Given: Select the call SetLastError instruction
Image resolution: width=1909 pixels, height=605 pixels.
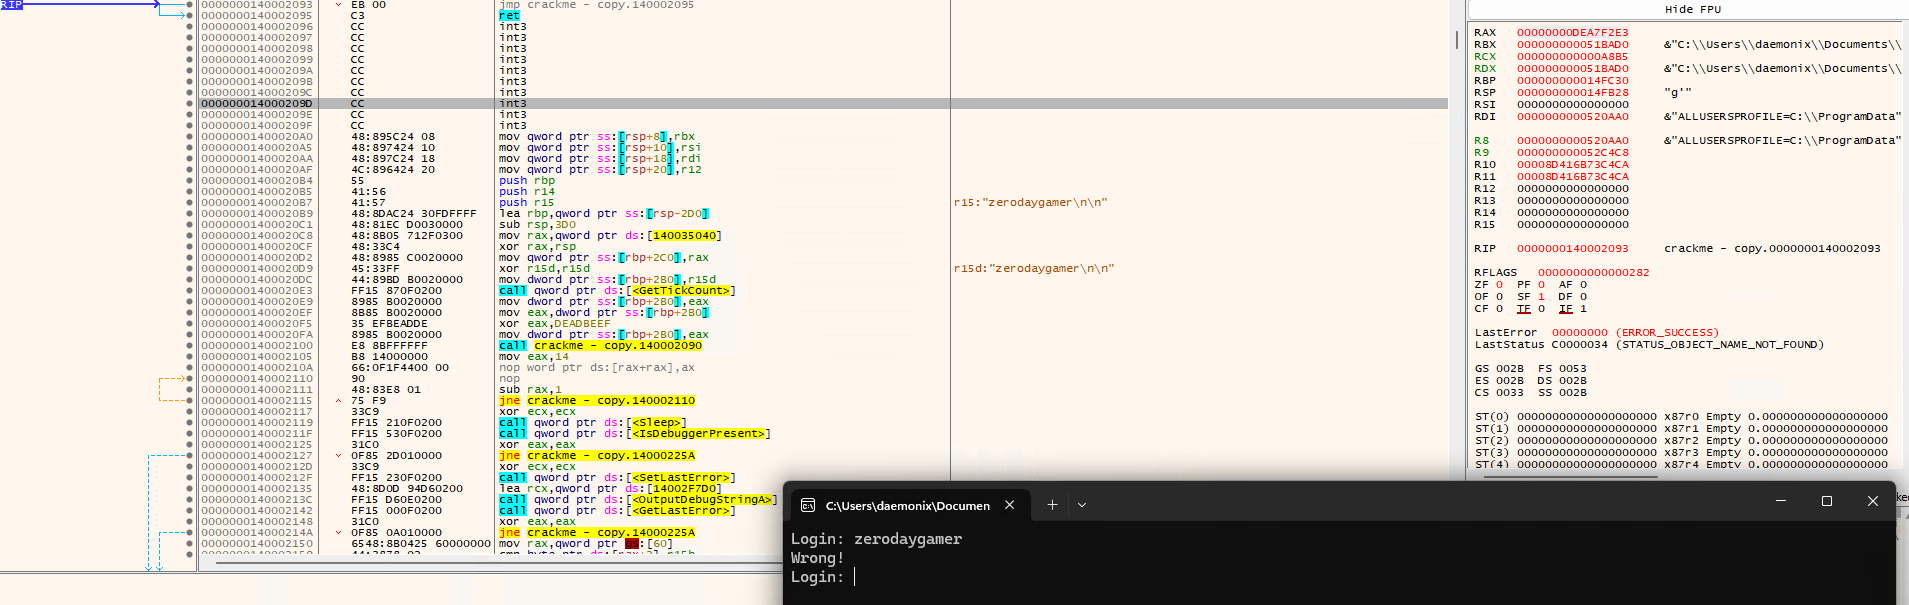Looking at the screenshot, I should (x=617, y=478).
